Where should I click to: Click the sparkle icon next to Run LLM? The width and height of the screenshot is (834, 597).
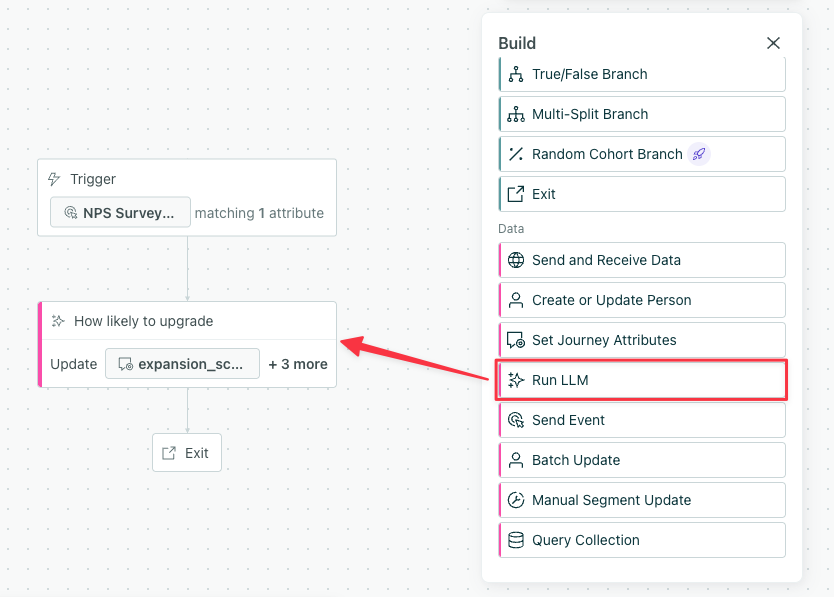(x=516, y=380)
